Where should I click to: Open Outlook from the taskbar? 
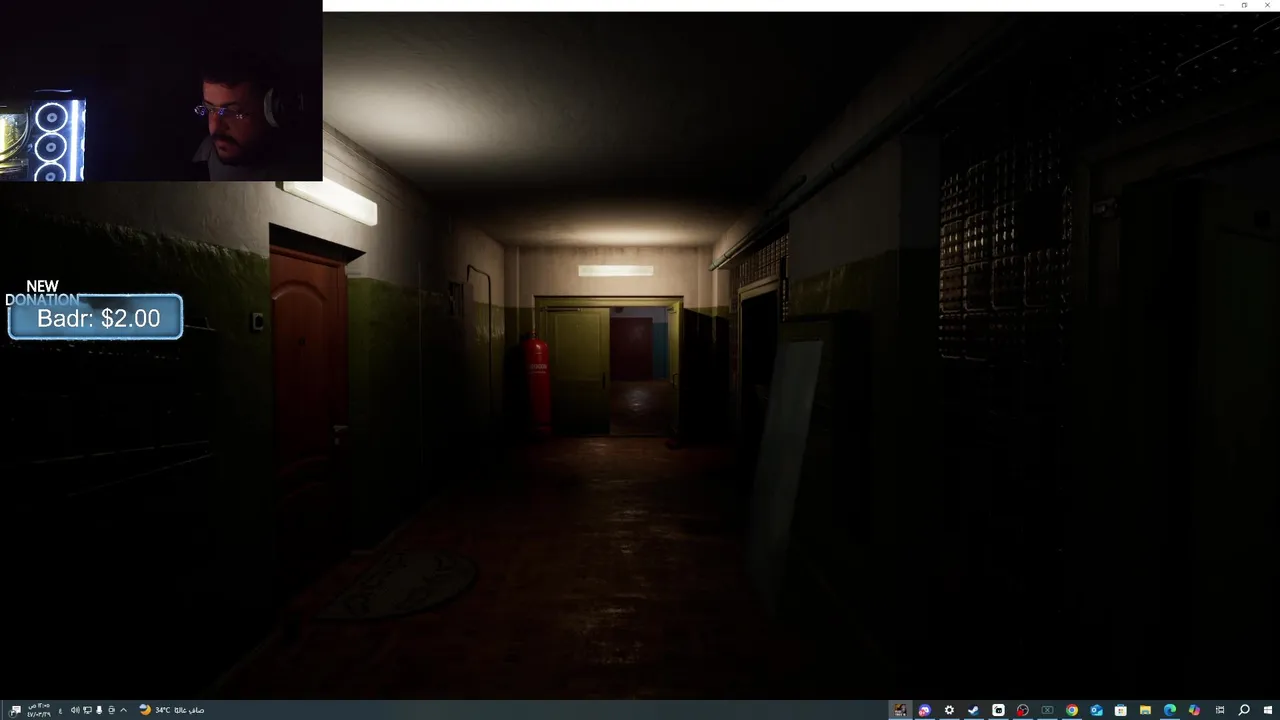(x=1097, y=710)
